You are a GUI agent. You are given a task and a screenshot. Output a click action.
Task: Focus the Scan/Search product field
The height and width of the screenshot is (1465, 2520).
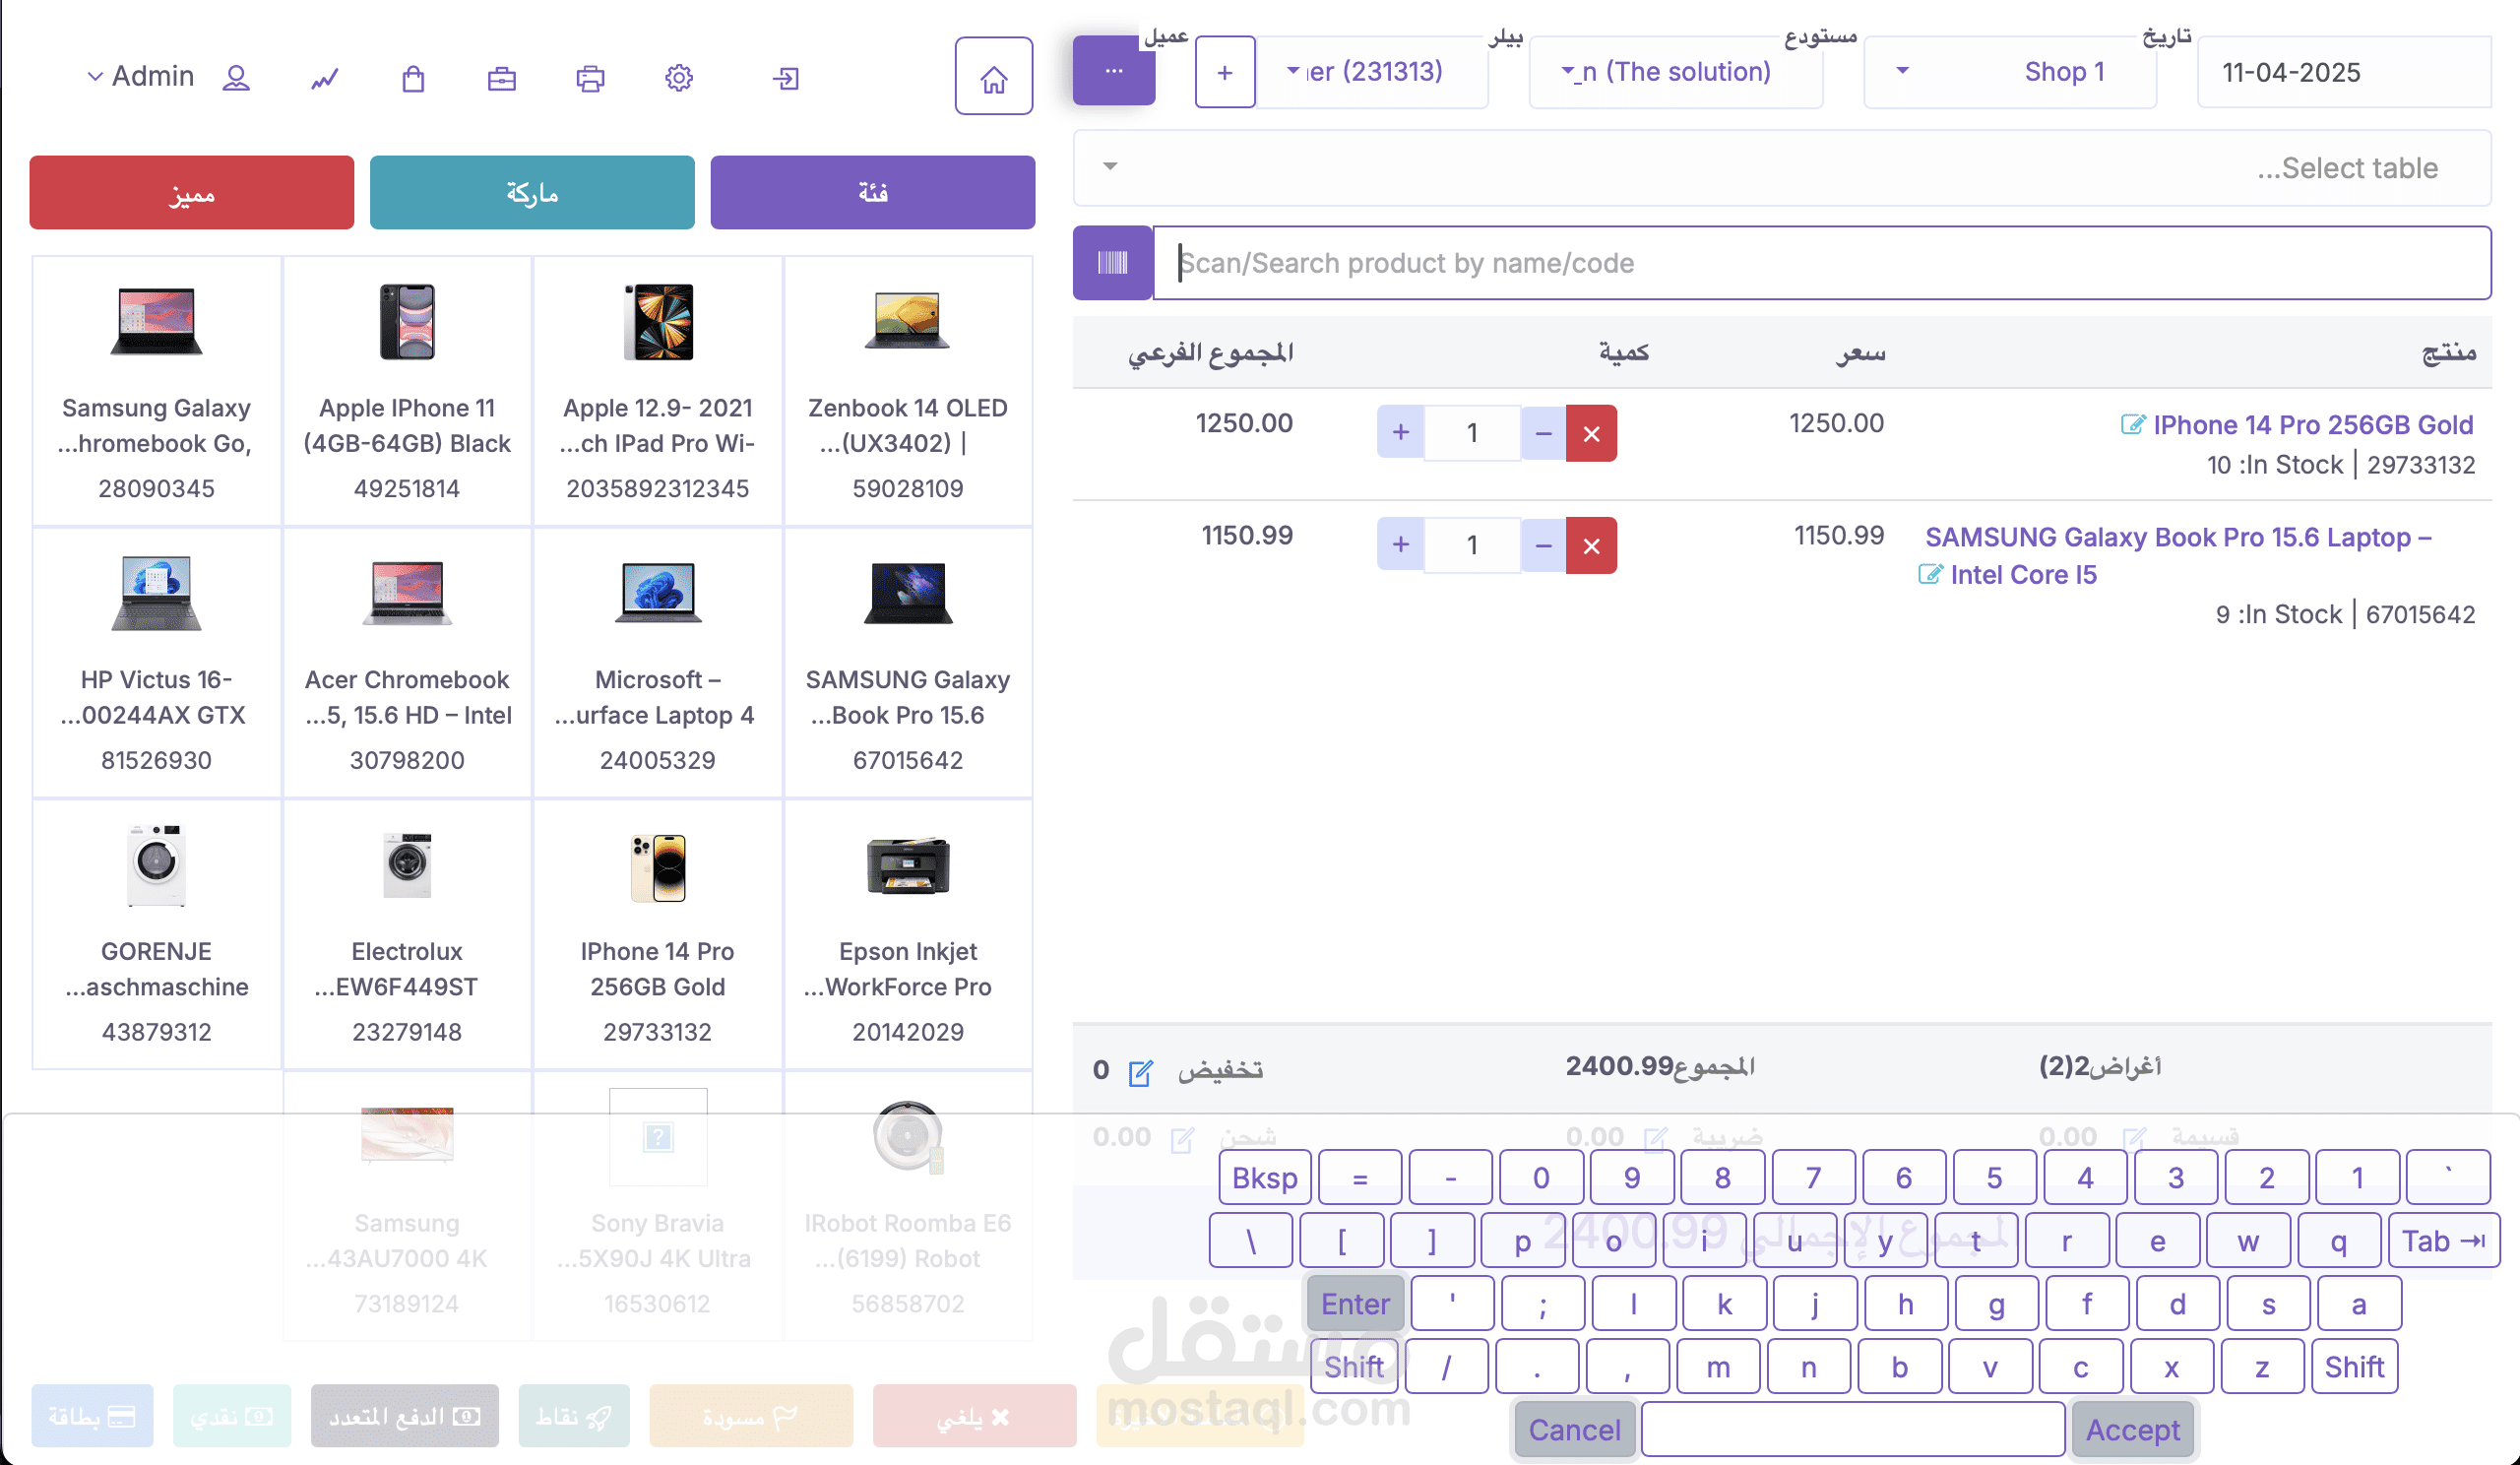1821,263
